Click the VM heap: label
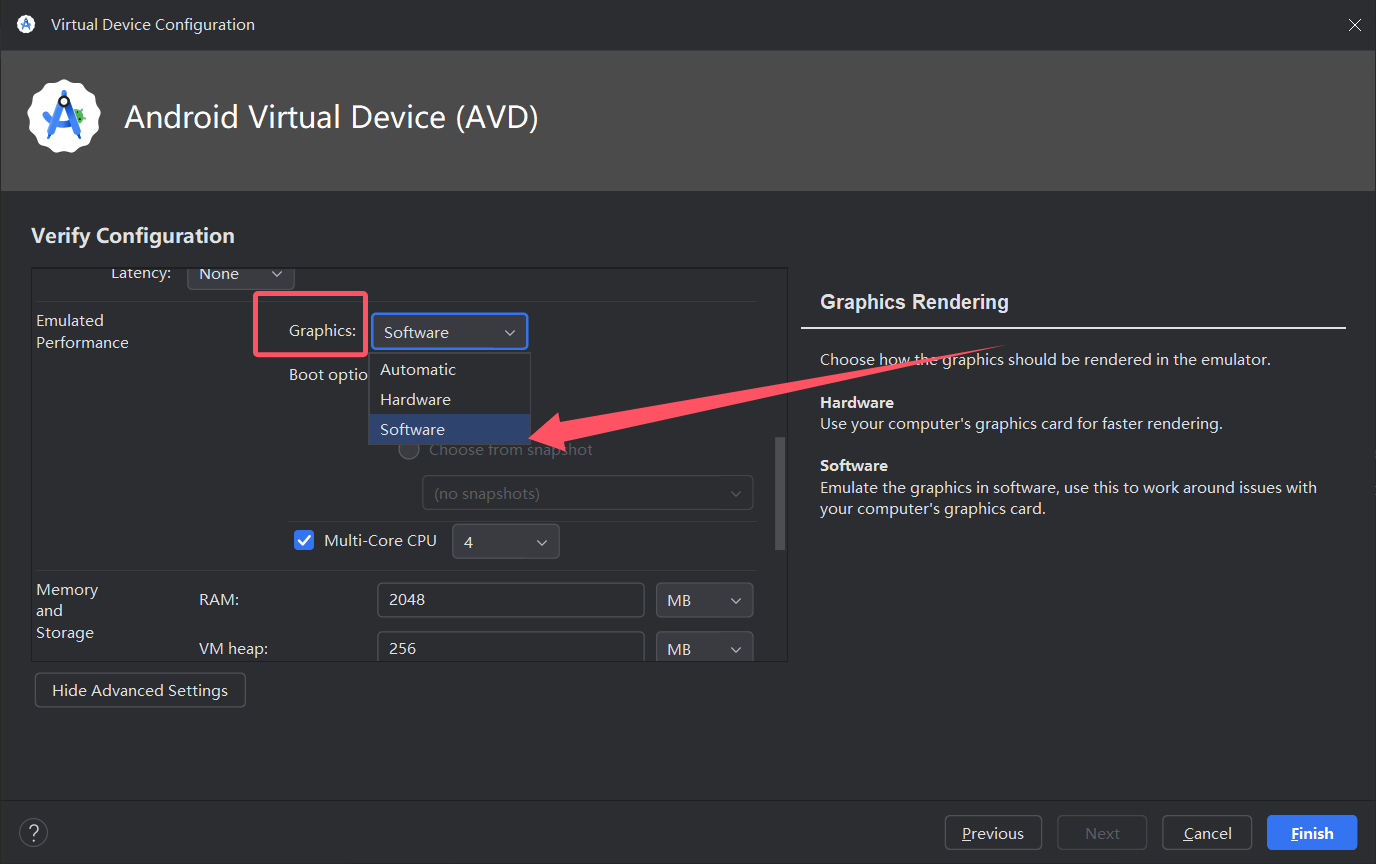1376x864 pixels. pyautogui.click(x=233, y=648)
